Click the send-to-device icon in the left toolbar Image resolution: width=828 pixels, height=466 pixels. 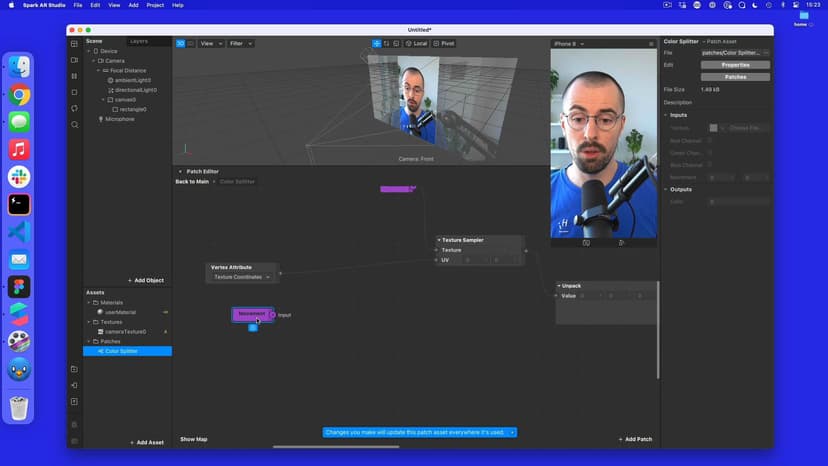pos(74,385)
